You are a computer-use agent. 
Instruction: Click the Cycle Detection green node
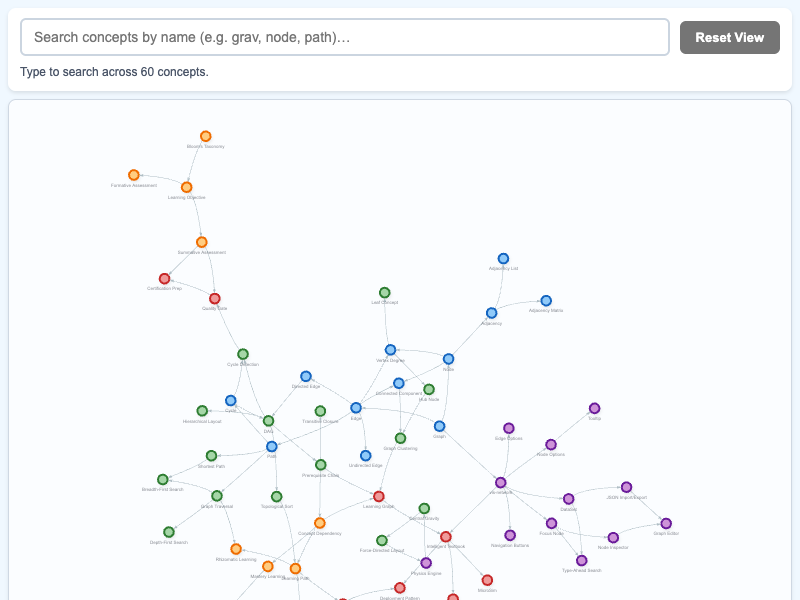point(243,354)
